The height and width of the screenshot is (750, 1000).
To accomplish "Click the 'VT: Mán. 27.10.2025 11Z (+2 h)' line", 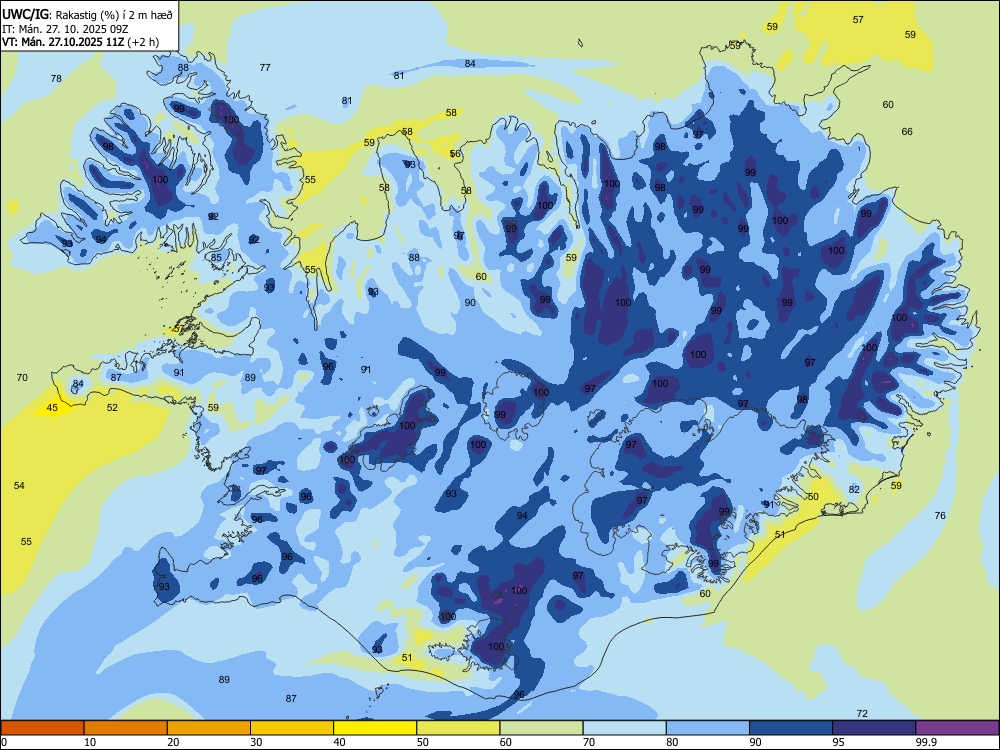I will coord(80,42).
